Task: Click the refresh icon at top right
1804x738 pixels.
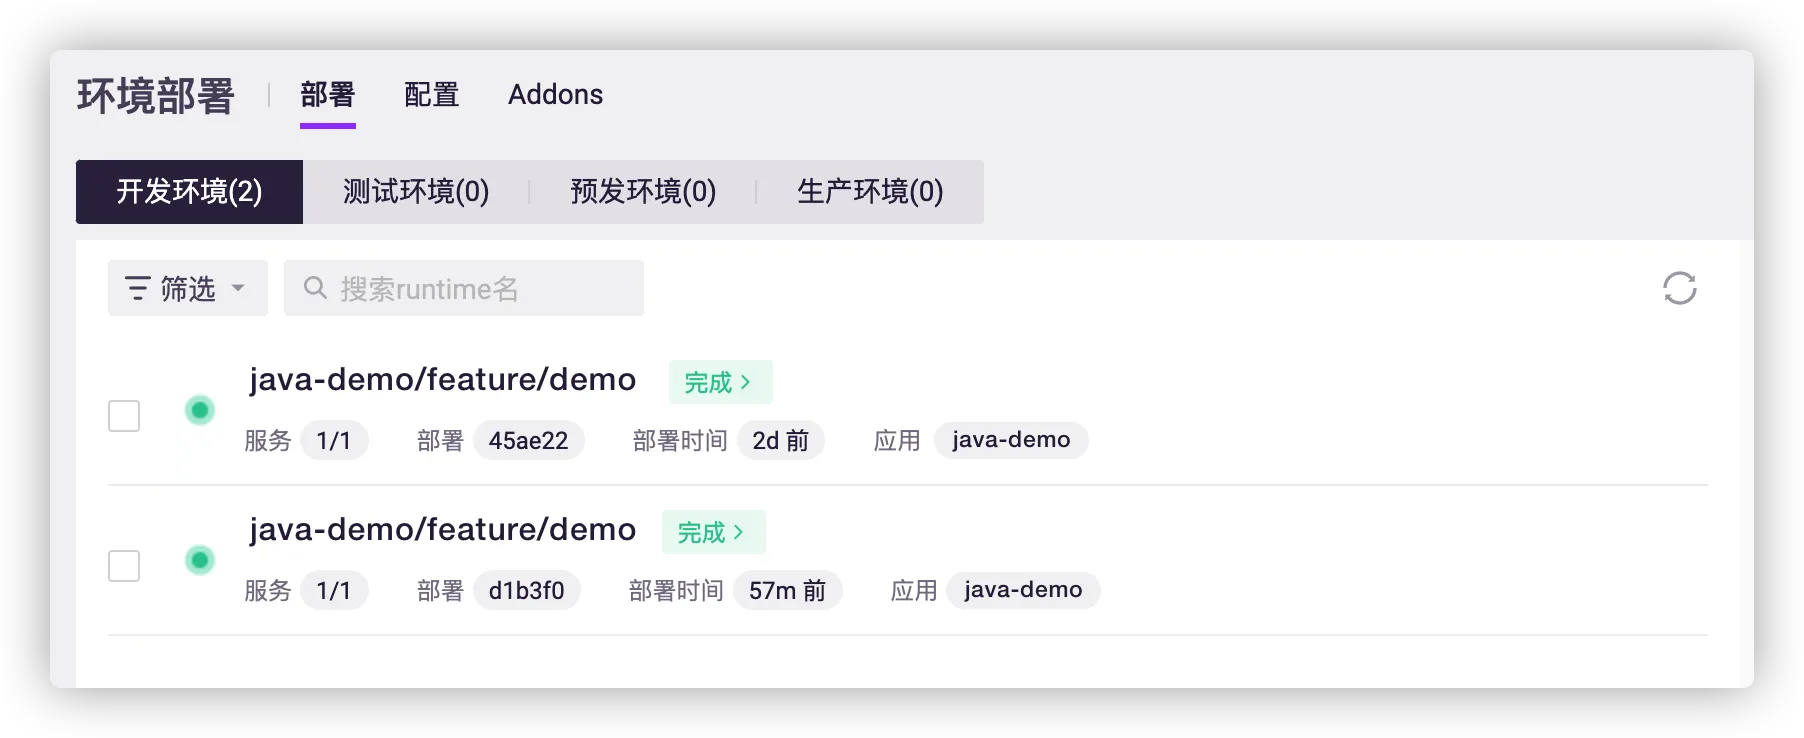Action: (1679, 288)
